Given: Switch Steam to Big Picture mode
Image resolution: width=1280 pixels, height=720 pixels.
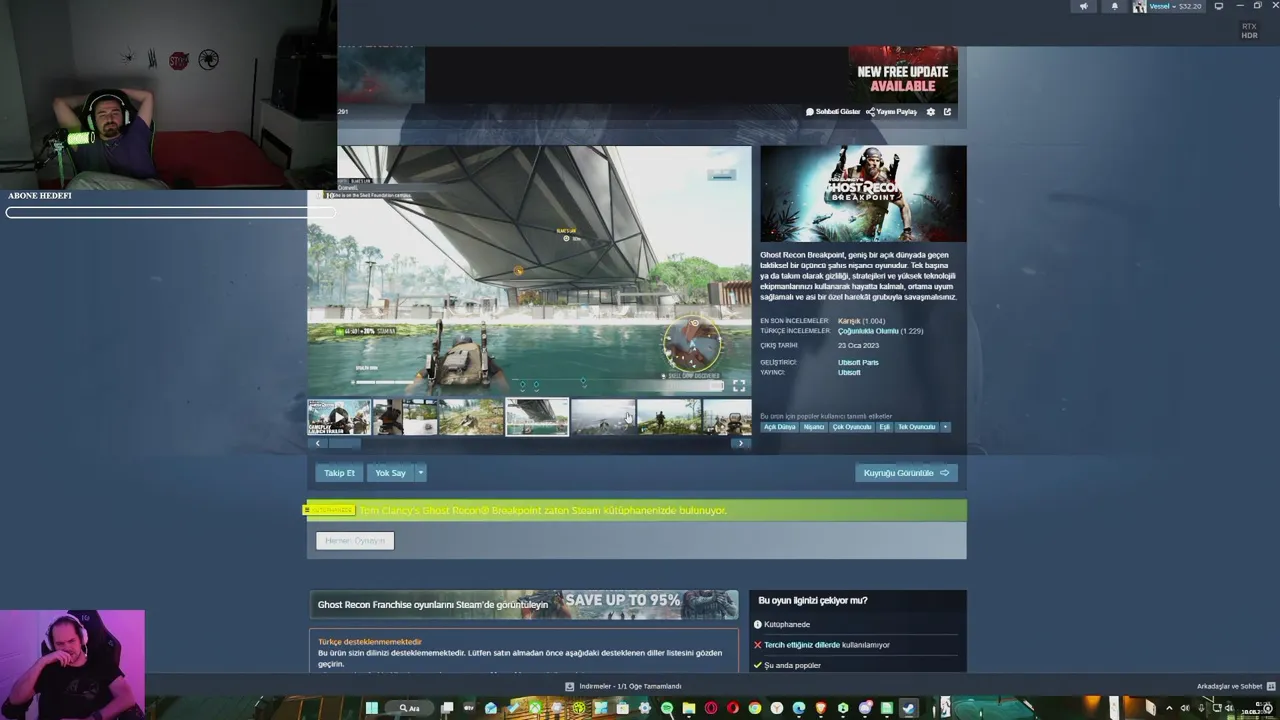Looking at the screenshot, I should [x=1218, y=6].
